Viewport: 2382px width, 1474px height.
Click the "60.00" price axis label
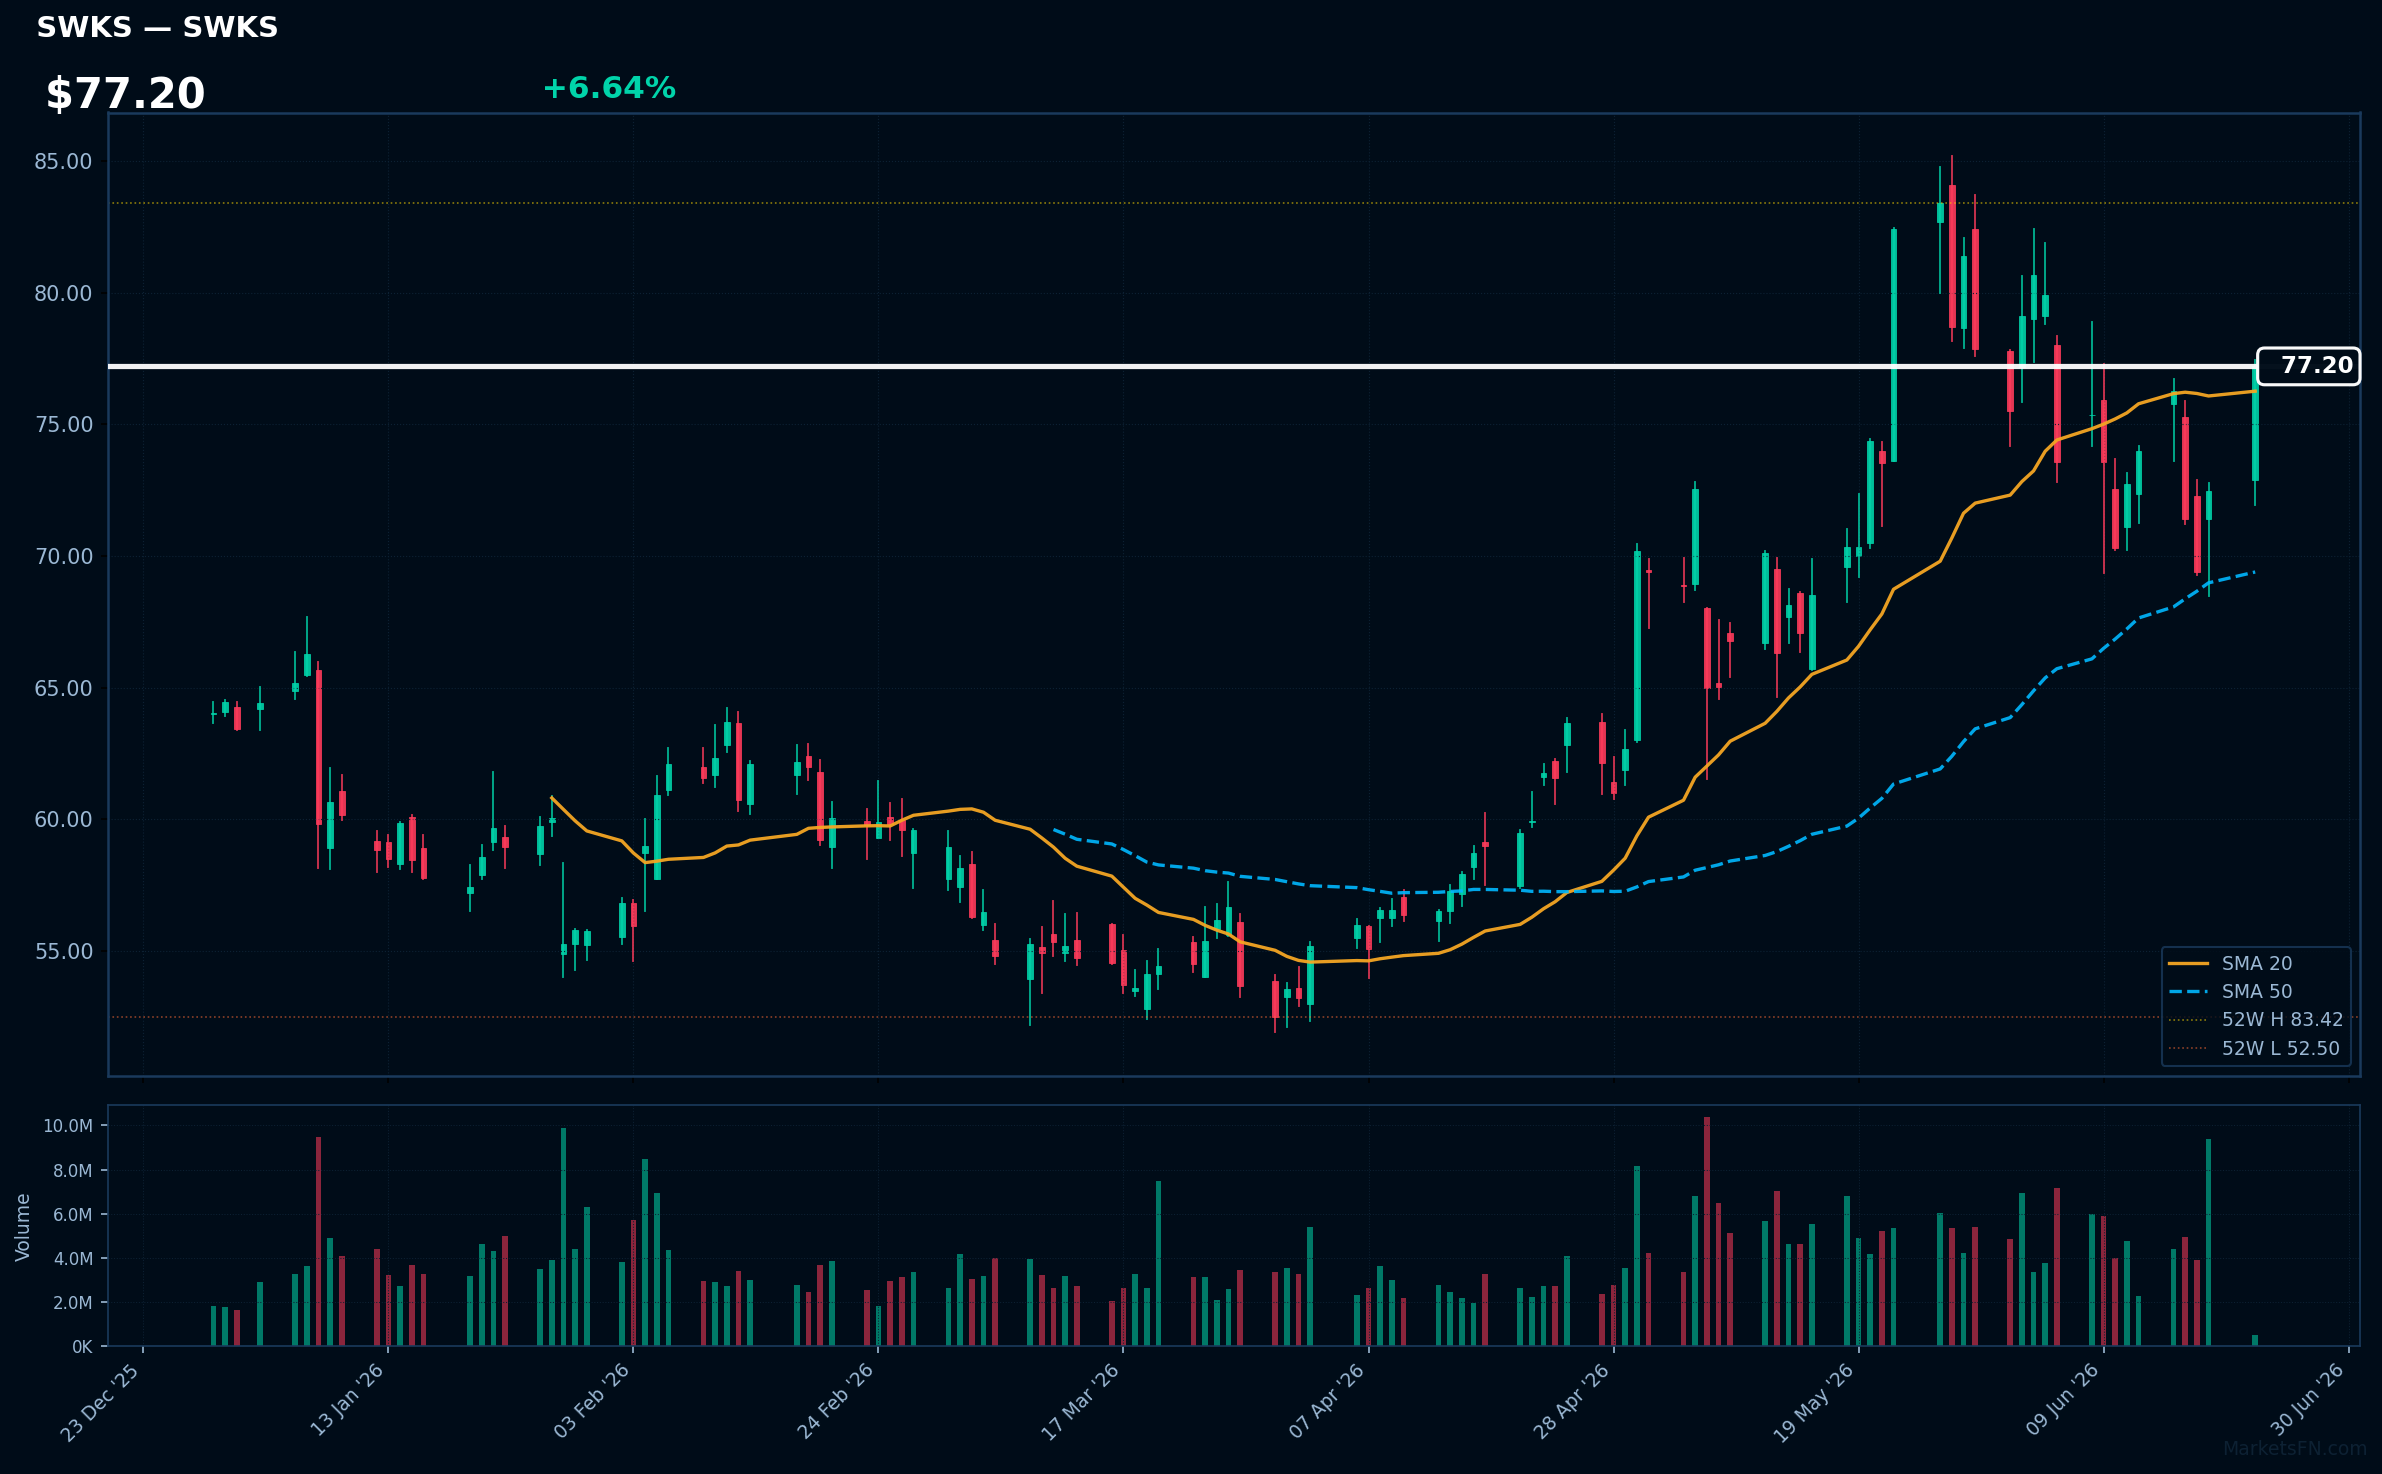63,820
